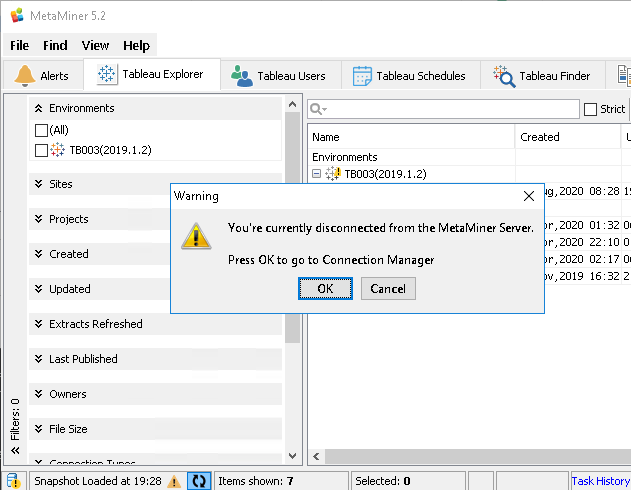Click the filter panel scroll-up arrow

[x=293, y=105]
